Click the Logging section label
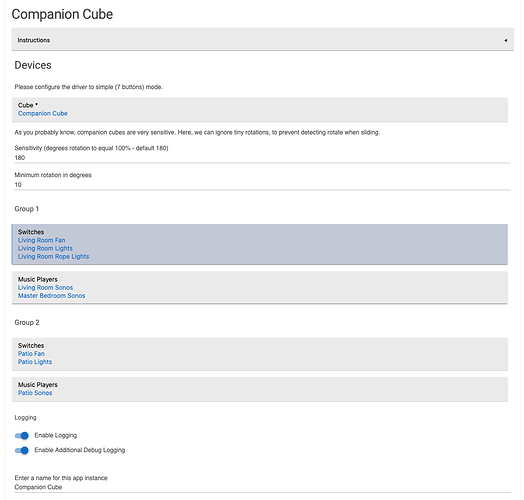 tap(25, 418)
